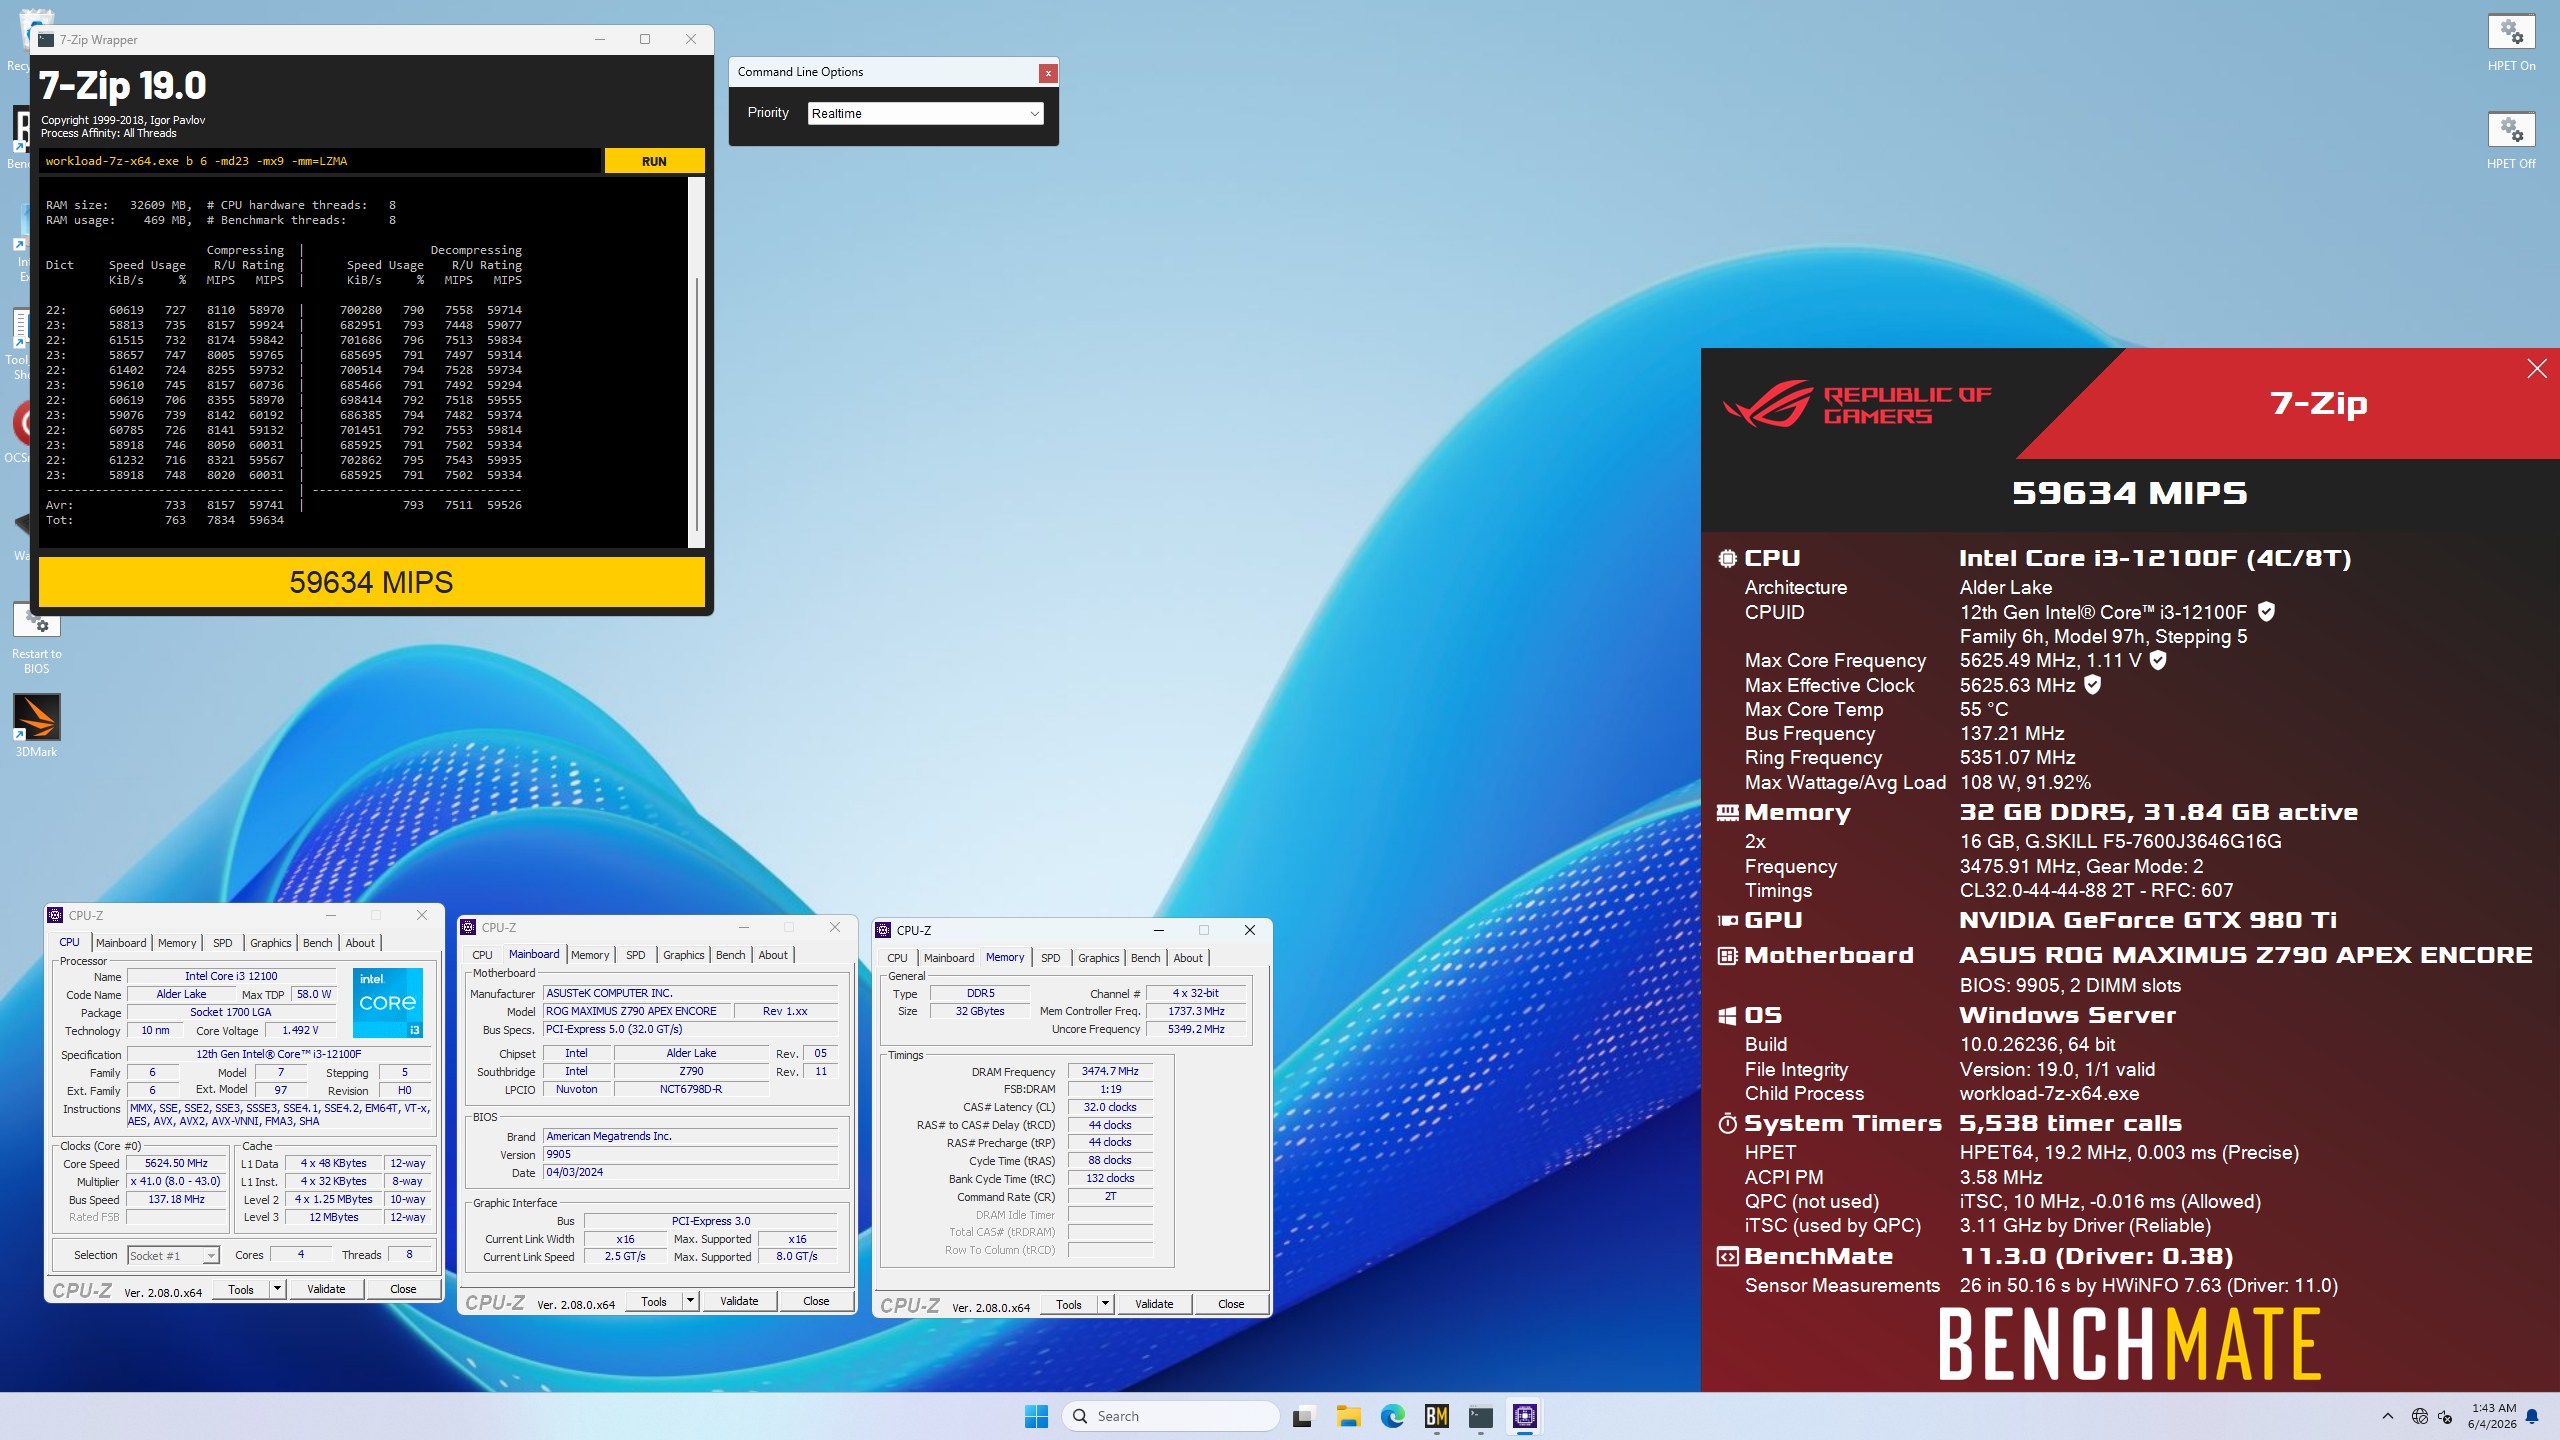2560x1440 pixels.
Task: Open Graphics tab in CPU-Z Mainboard window
Action: tap(684, 955)
